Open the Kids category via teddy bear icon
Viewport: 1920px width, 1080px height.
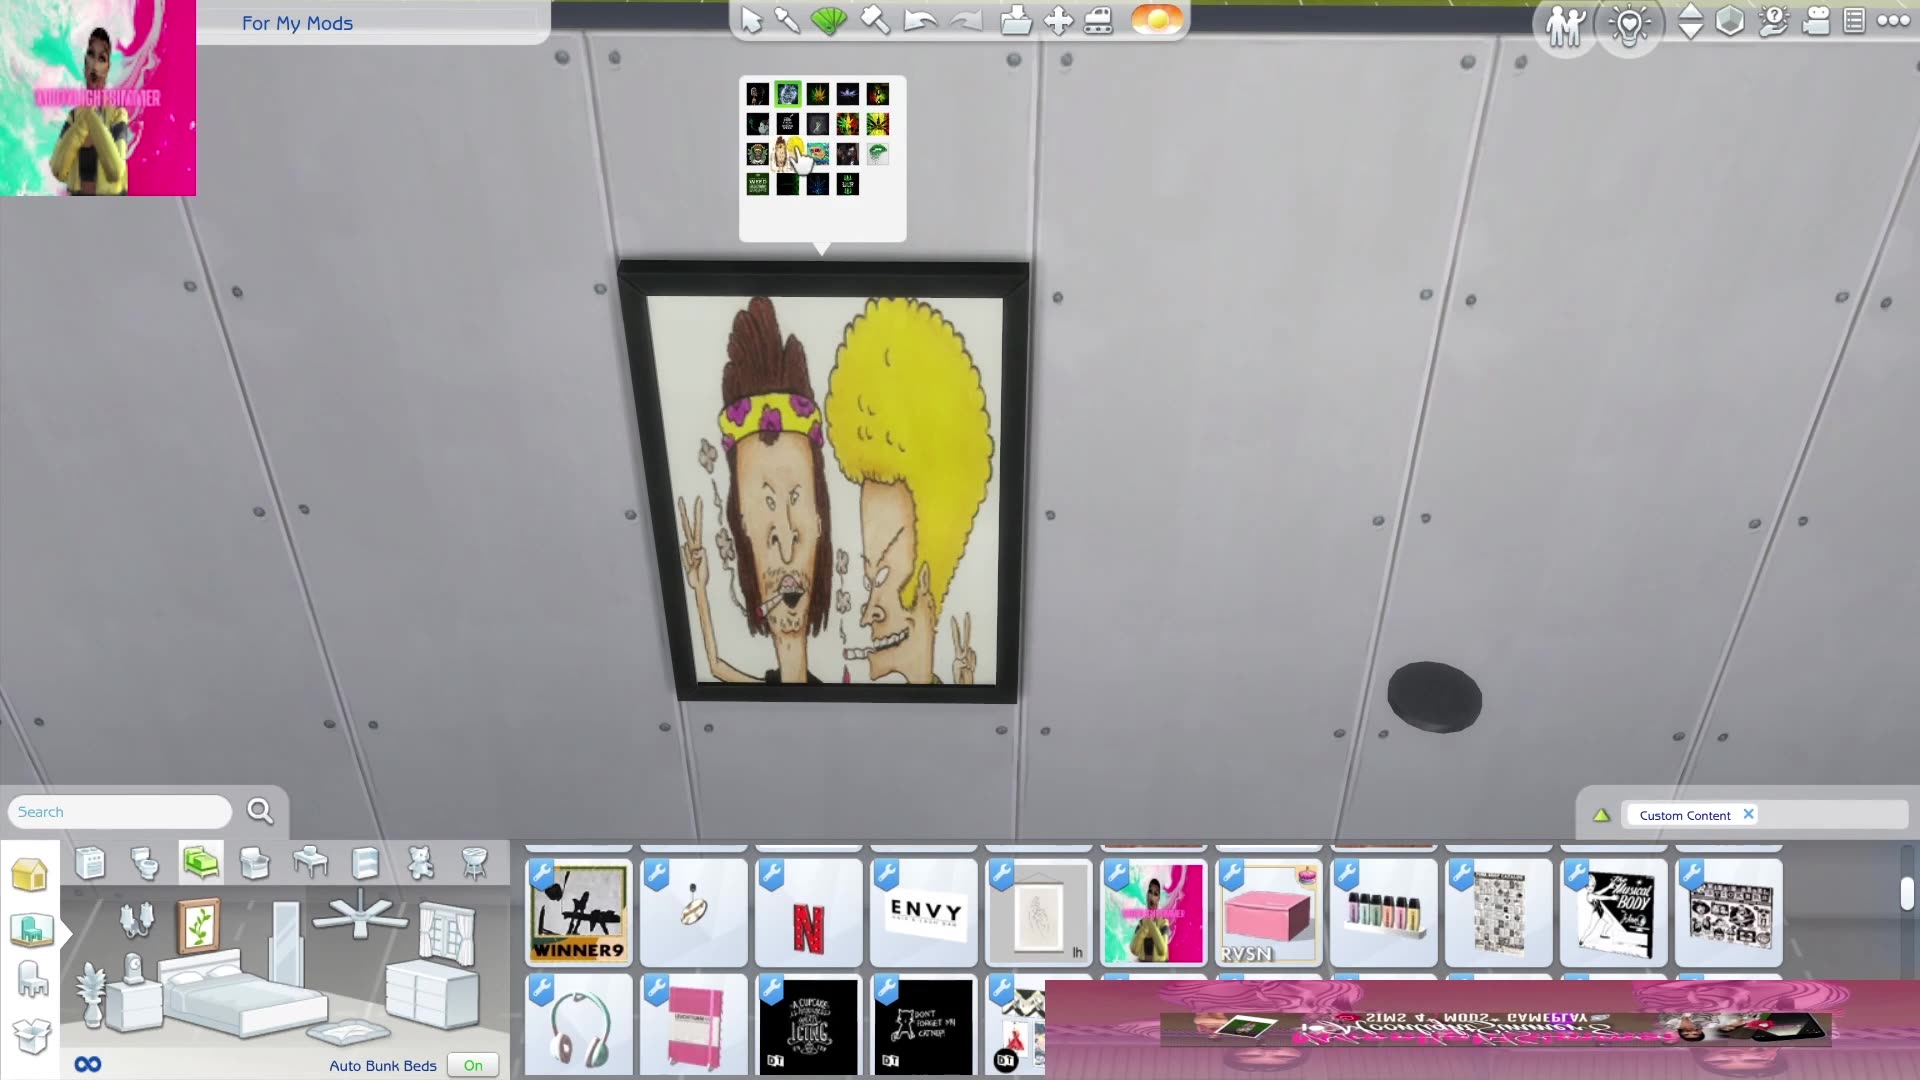pyautogui.click(x=420, y=863)
